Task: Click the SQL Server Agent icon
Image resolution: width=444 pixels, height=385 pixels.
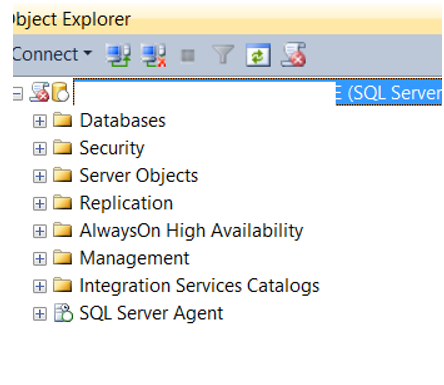Action: (63, 313)
